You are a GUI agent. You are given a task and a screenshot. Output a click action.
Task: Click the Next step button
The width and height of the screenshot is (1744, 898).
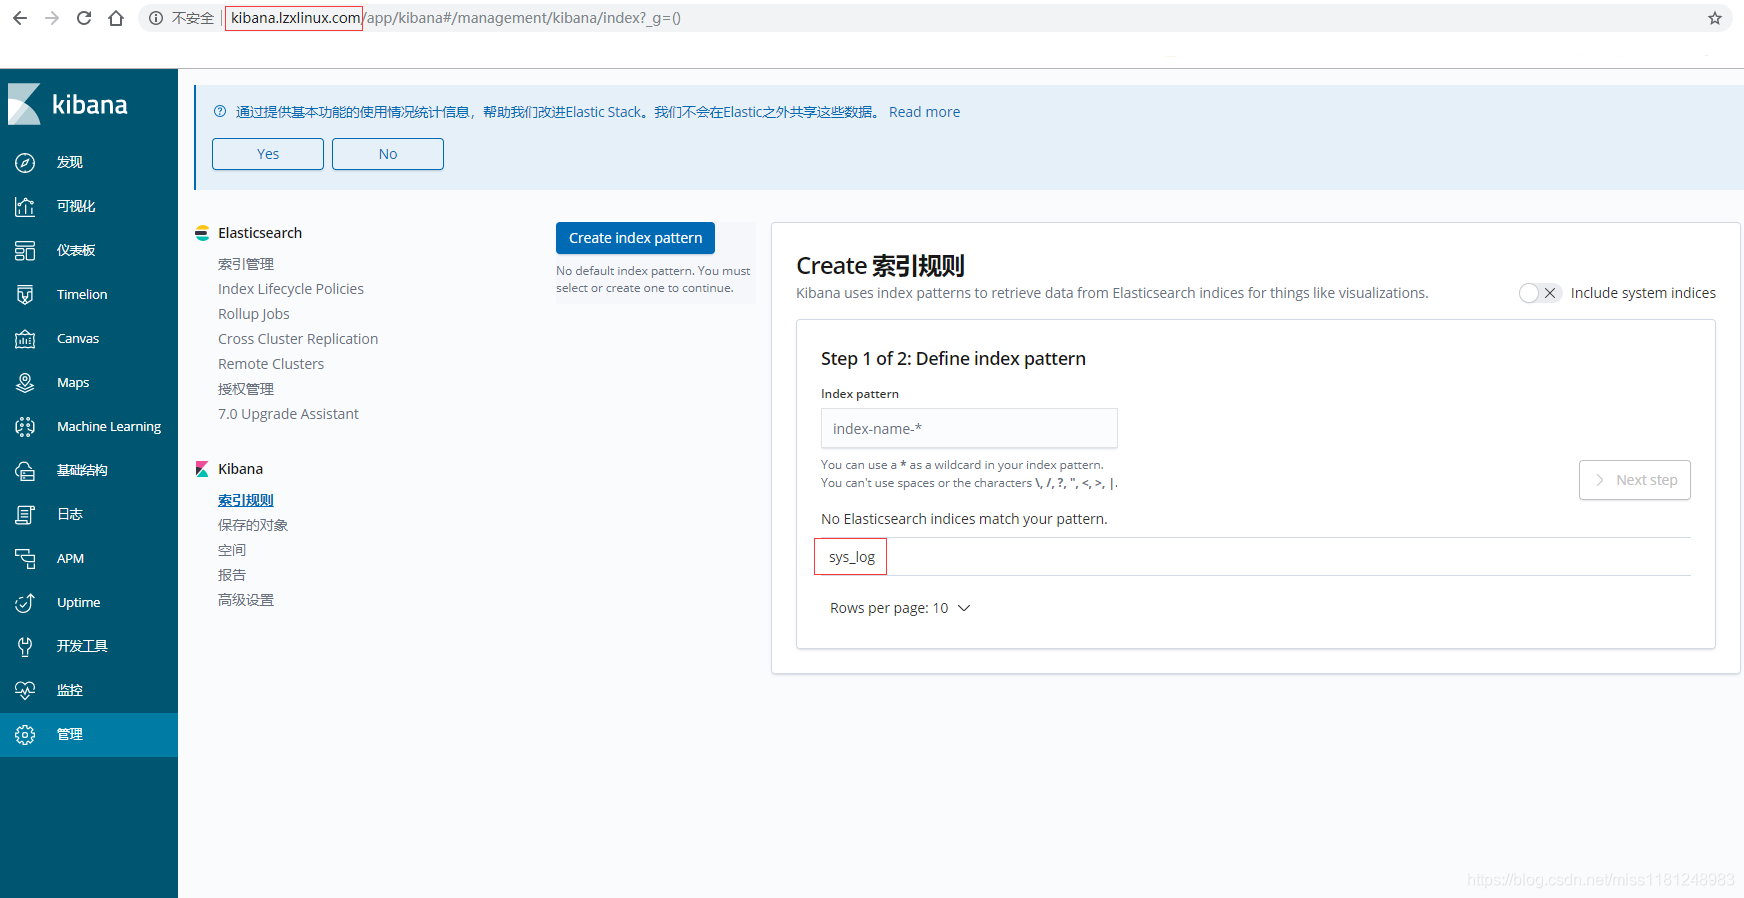(x=1635, y=480)
